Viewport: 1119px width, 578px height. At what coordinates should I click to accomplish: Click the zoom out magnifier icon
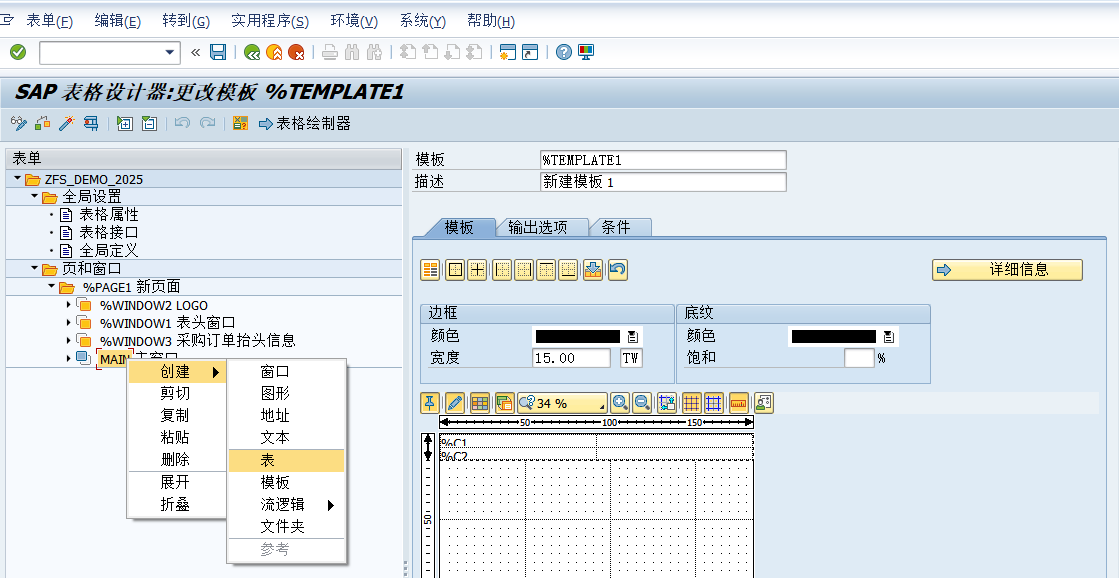coord(641,403)
